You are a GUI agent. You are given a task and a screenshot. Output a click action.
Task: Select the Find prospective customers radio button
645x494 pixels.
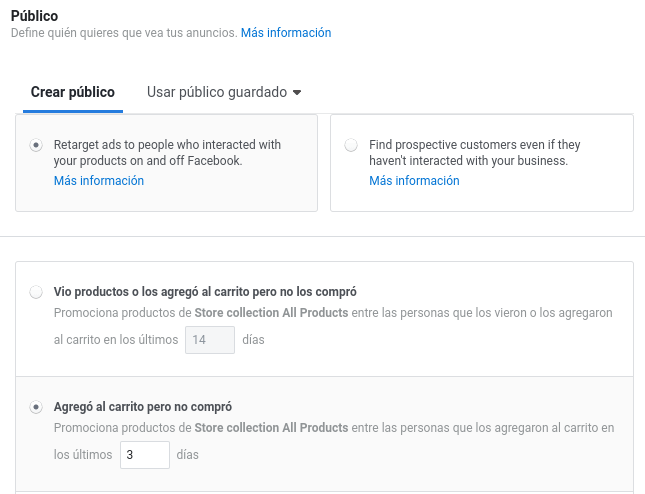click(x=351, y=145)
